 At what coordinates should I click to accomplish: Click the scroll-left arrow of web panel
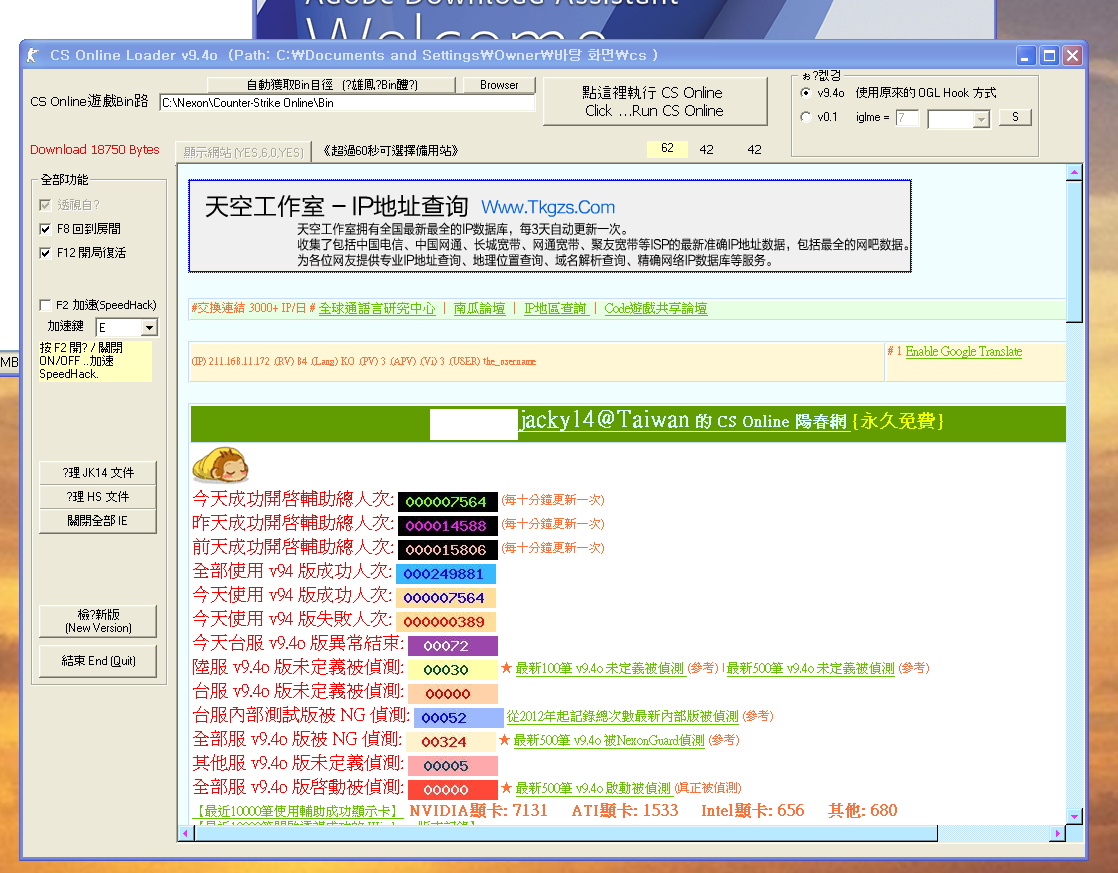pos(185,833)
